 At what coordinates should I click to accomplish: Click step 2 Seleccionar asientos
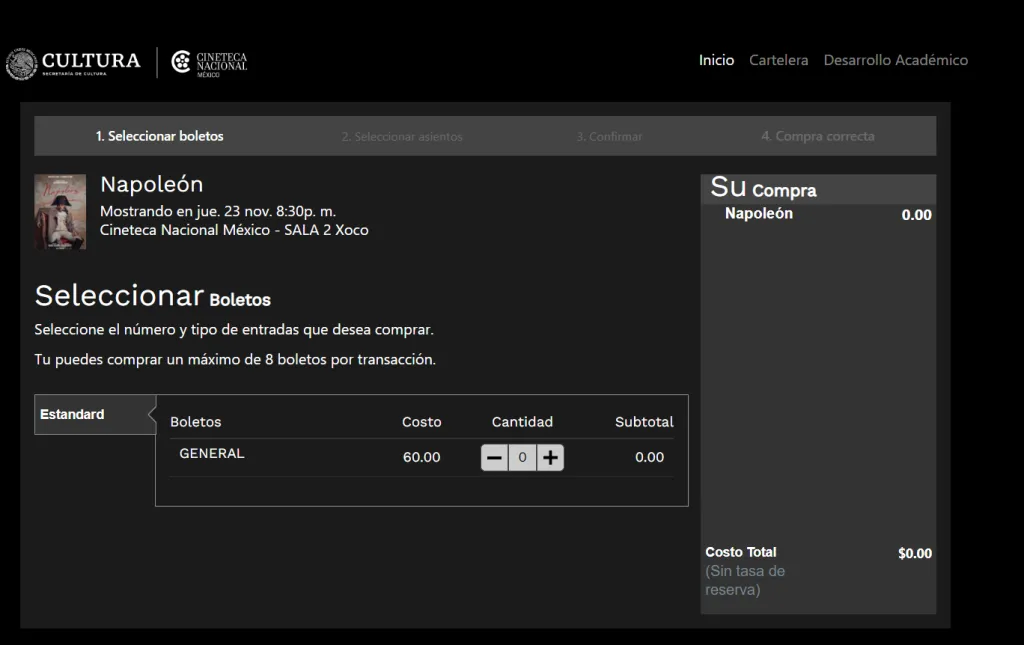point(402,137)
